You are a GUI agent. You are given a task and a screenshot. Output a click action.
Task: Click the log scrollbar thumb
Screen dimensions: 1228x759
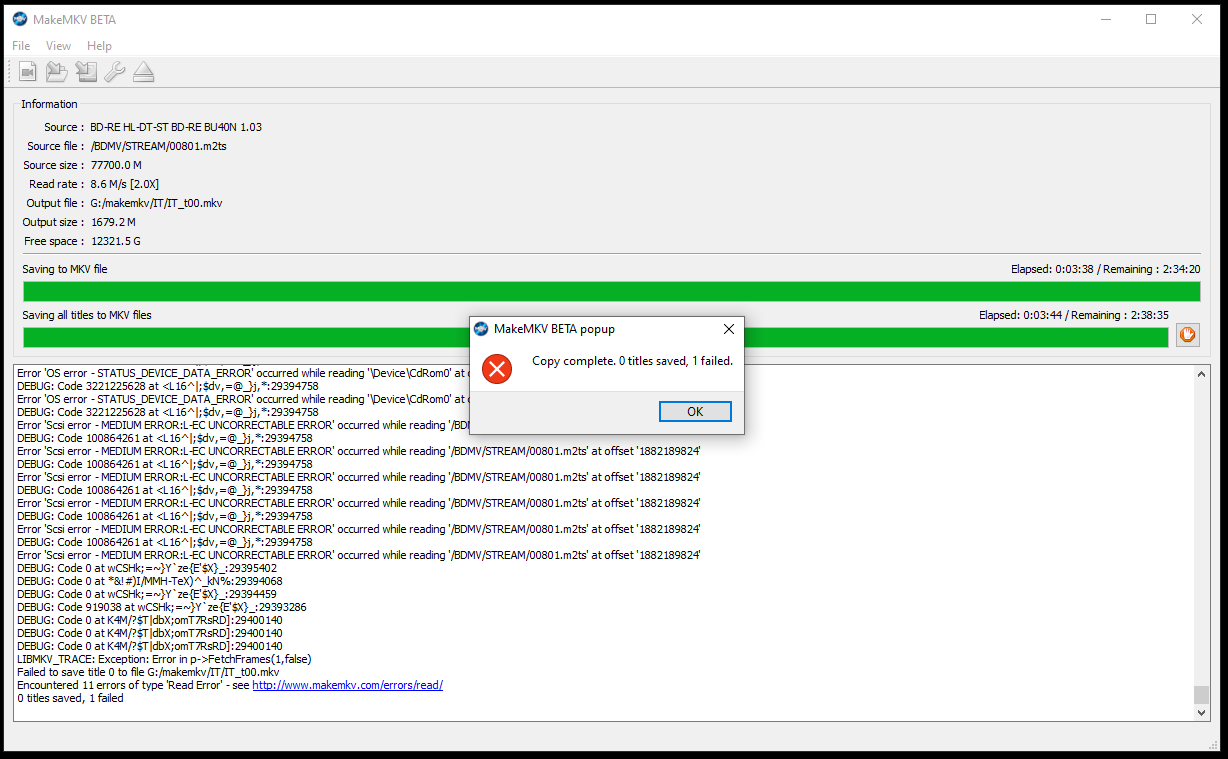point(1201,695)
